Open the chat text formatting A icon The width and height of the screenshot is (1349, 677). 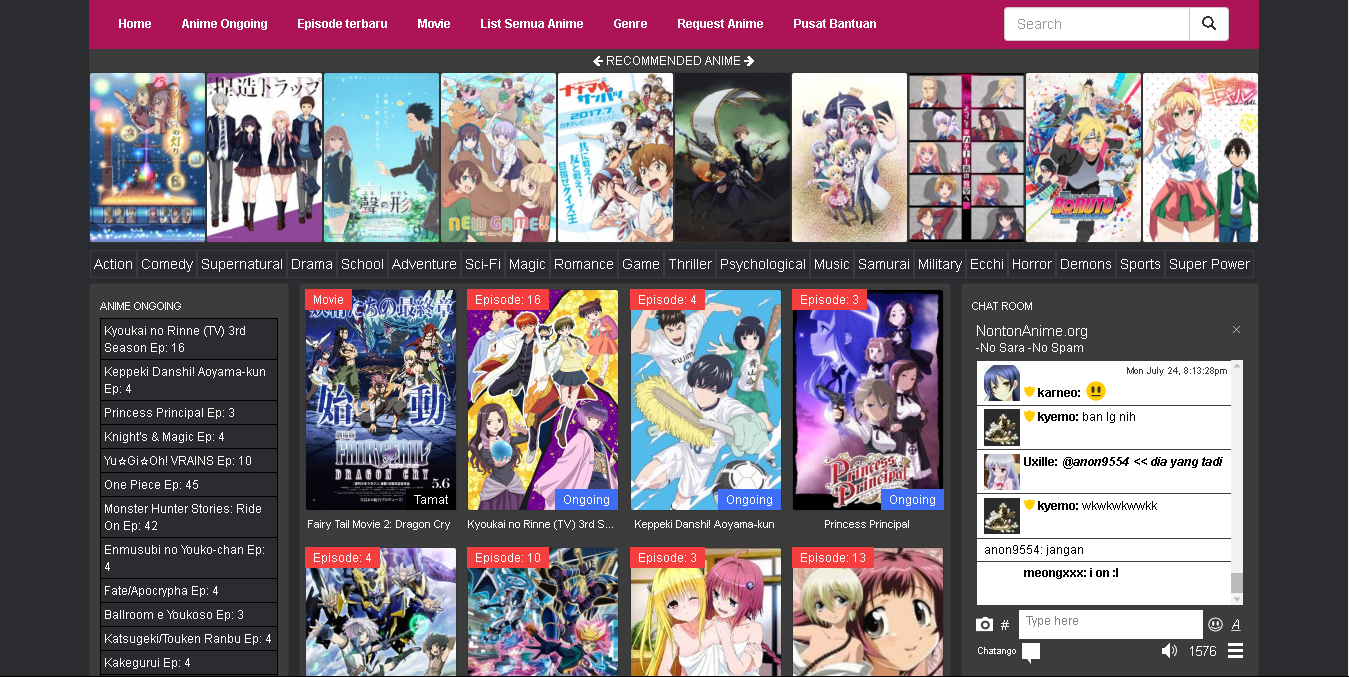[x=1236, y=624]
